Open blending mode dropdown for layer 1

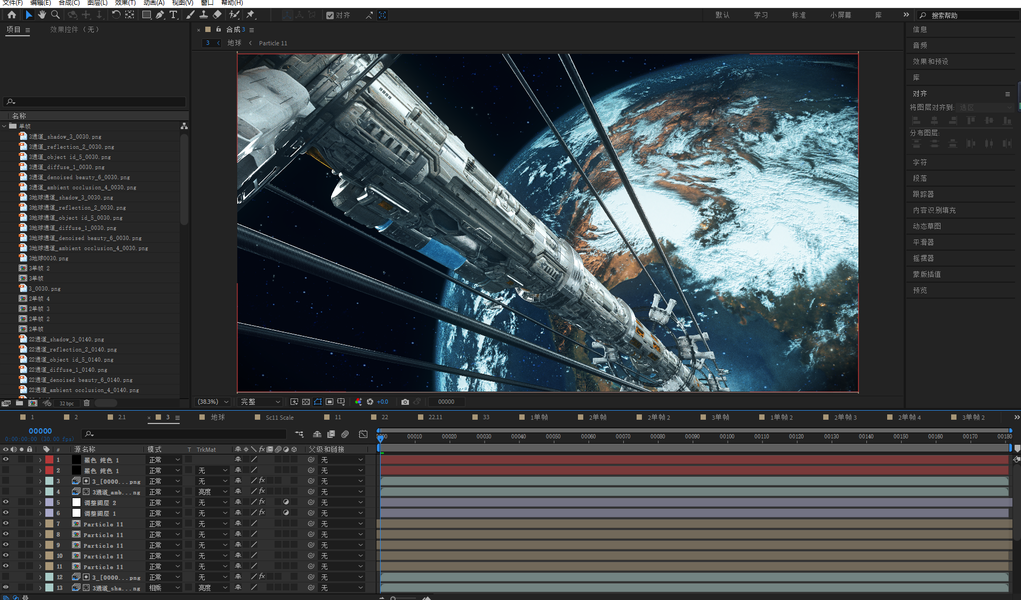pyautogui.click(x=164, y=460)
